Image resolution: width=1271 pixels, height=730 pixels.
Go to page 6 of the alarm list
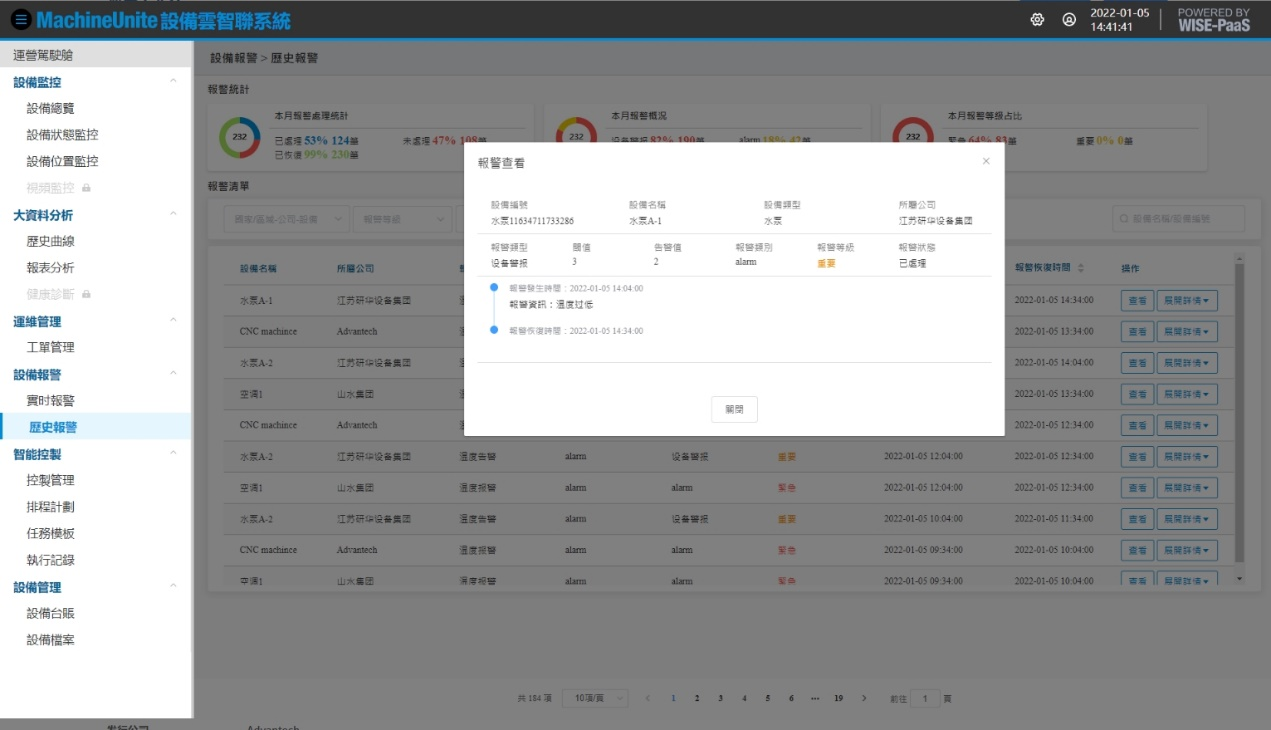pos(791,698)
